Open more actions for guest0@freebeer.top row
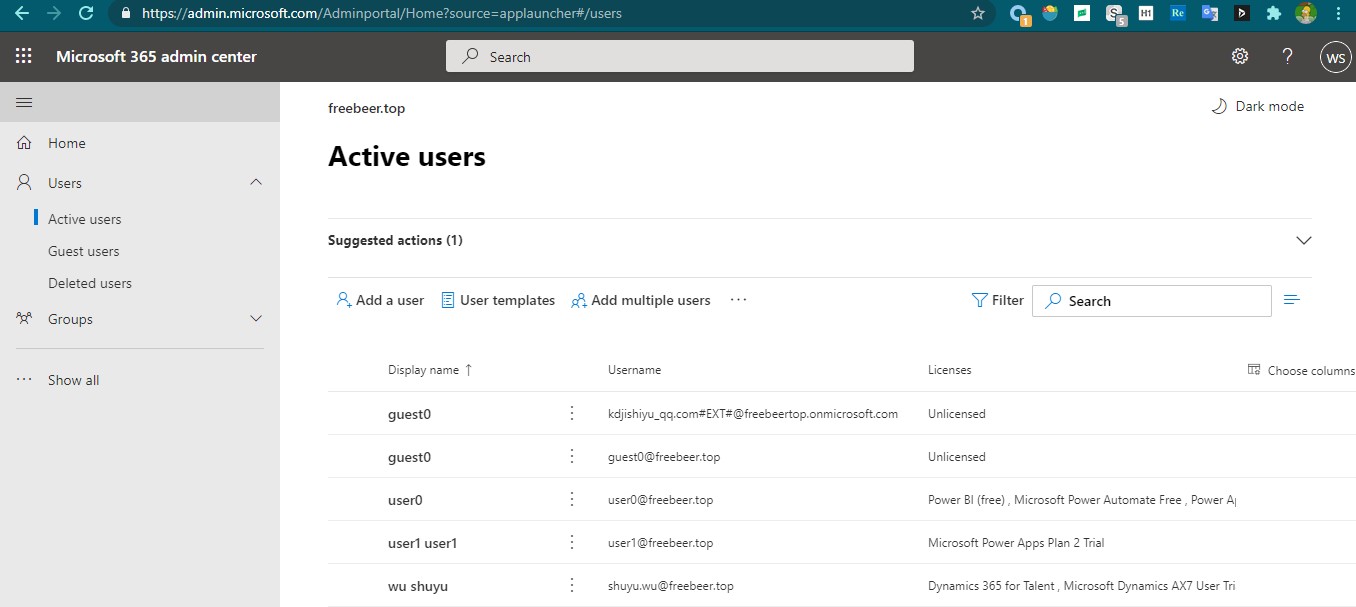Image resolution: width=1356 pixels, height=607 pixels. (572, 456)
